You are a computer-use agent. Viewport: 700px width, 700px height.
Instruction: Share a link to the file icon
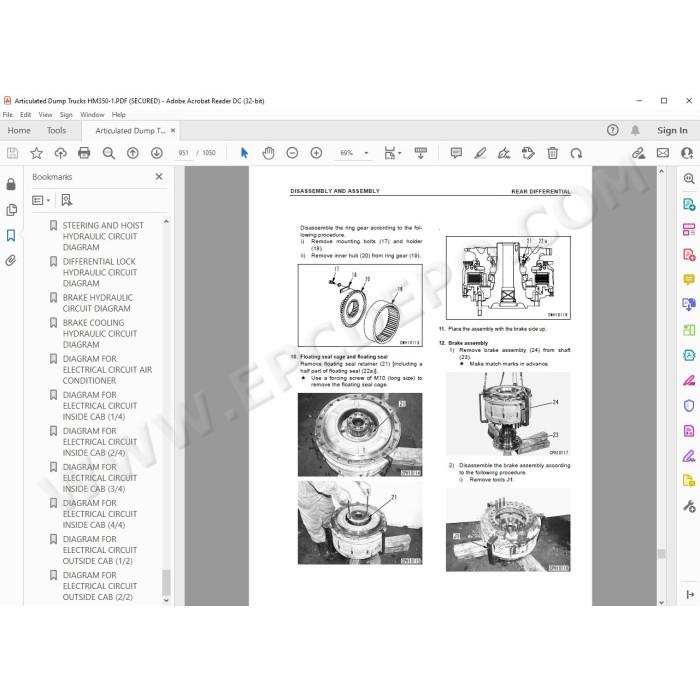pyautogui.click(x=638, y=153)
